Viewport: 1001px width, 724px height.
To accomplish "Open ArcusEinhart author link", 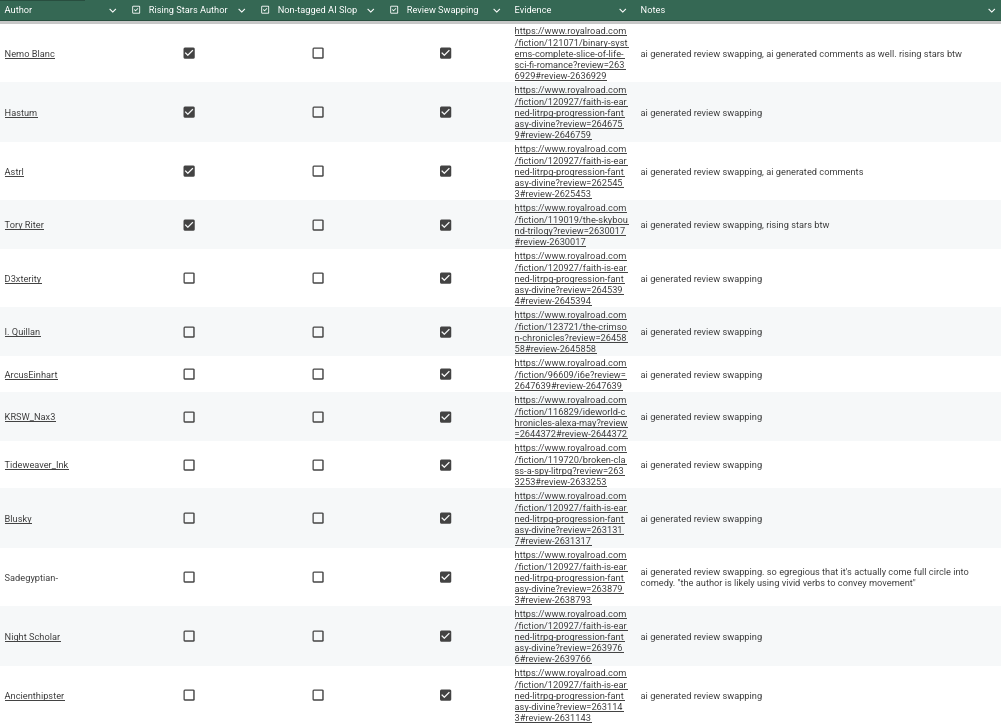I will pyautogui.click(x=31, y=375).
